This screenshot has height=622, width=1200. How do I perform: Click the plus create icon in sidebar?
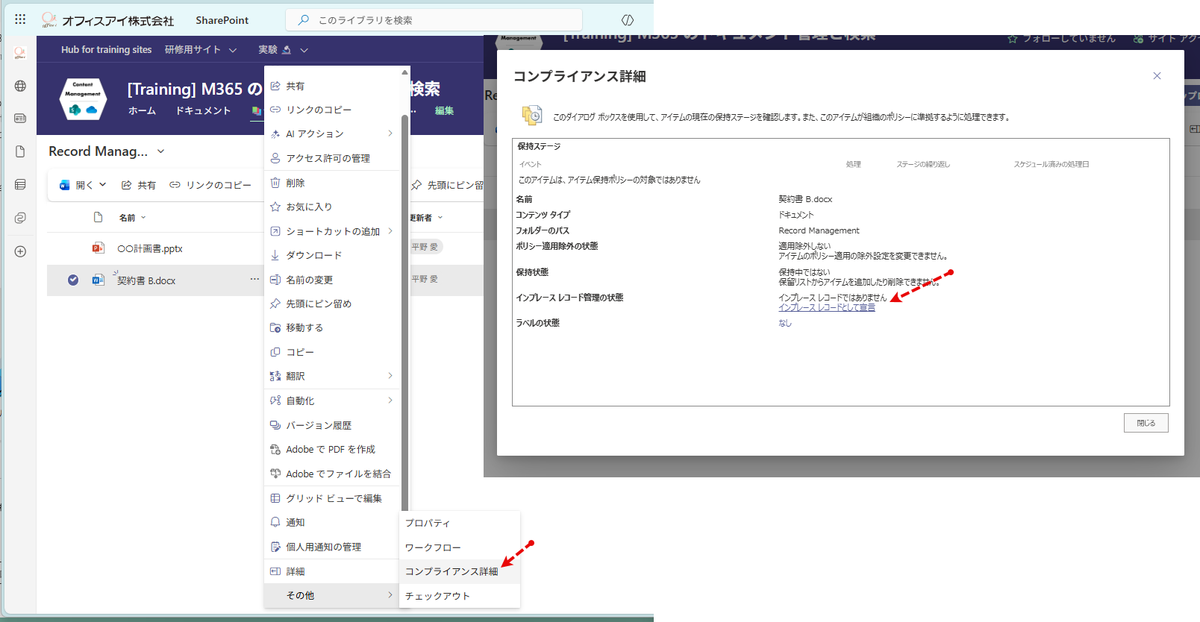coord(20,251)
